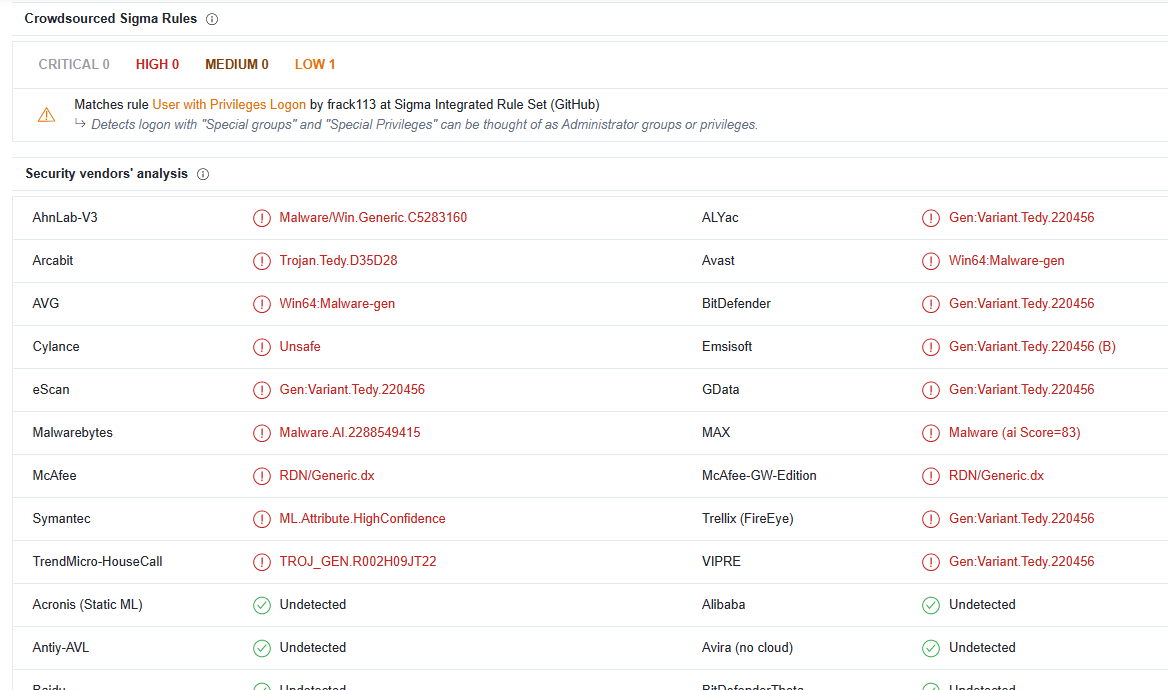This screenshot has width=1168, height=690.
Task: Click Security vendors' analysis heading
Action: 107,174
